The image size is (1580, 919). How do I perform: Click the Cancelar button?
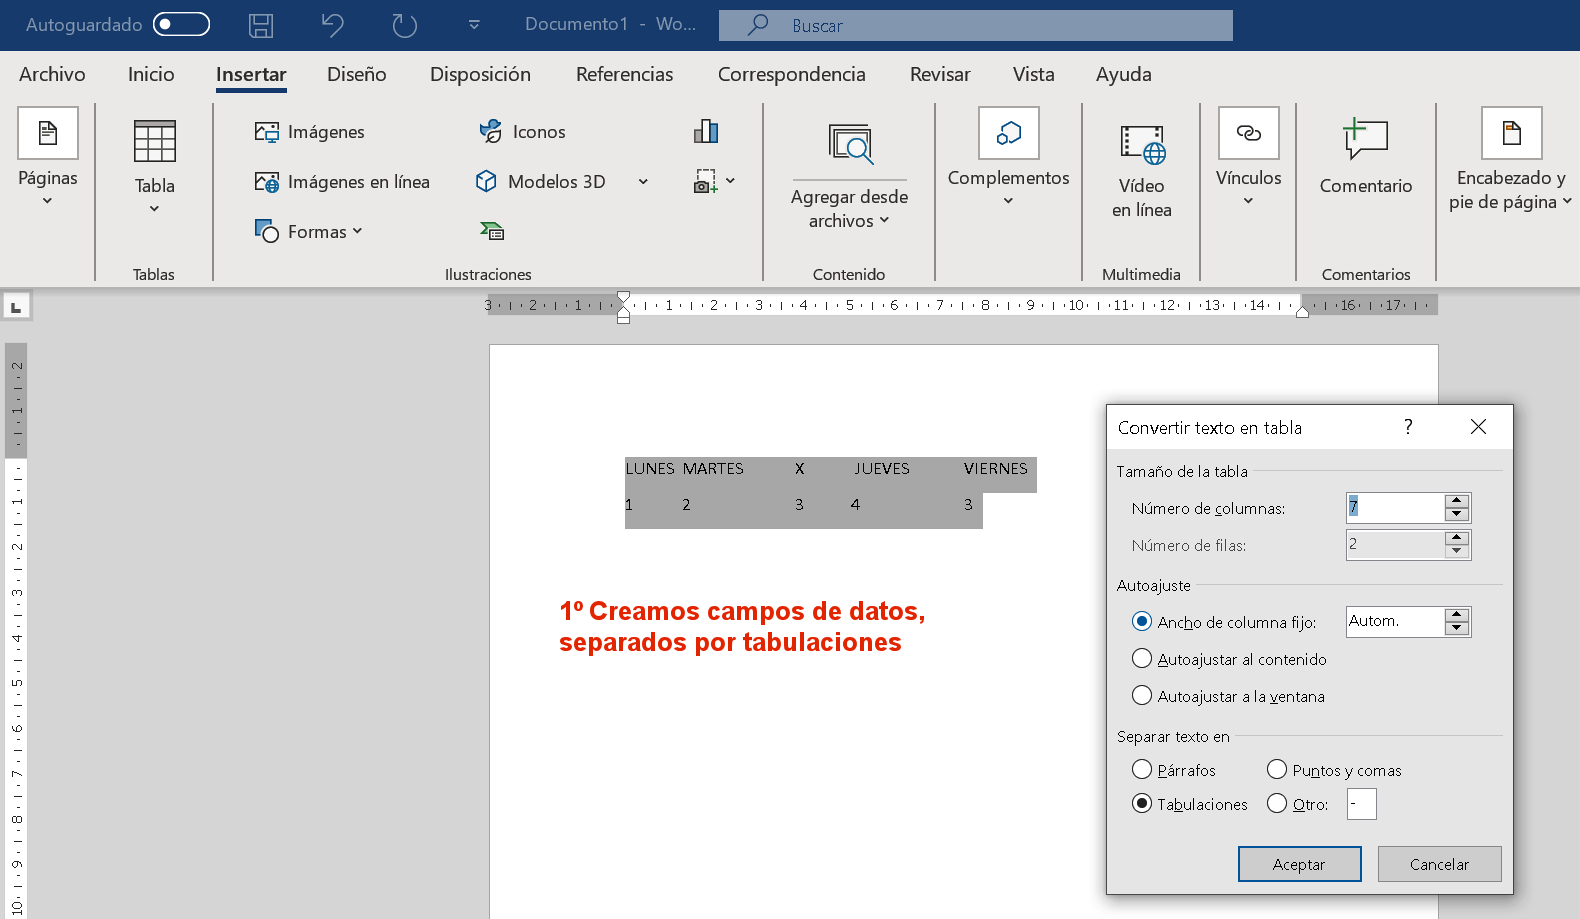[1440, 864]
